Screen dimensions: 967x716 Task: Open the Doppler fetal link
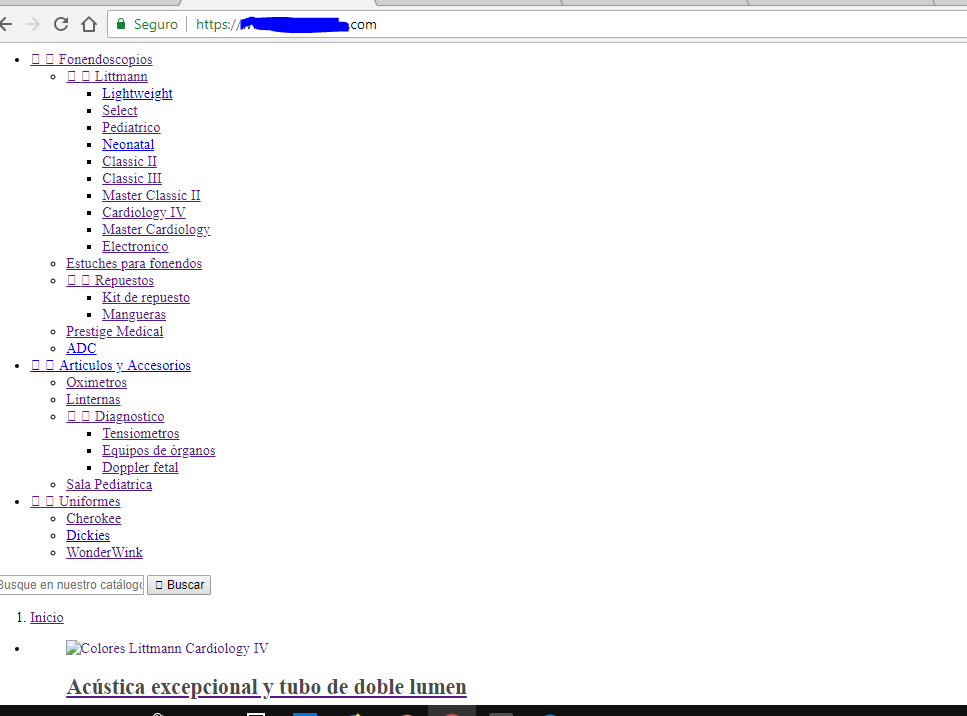140,467
